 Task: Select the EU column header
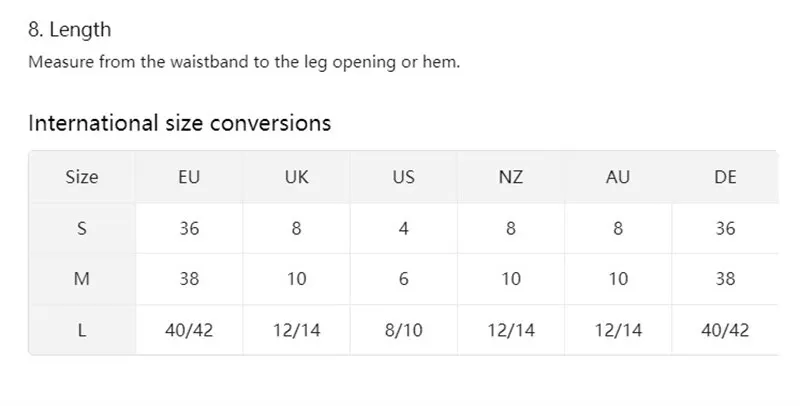(x=189, y=177)
